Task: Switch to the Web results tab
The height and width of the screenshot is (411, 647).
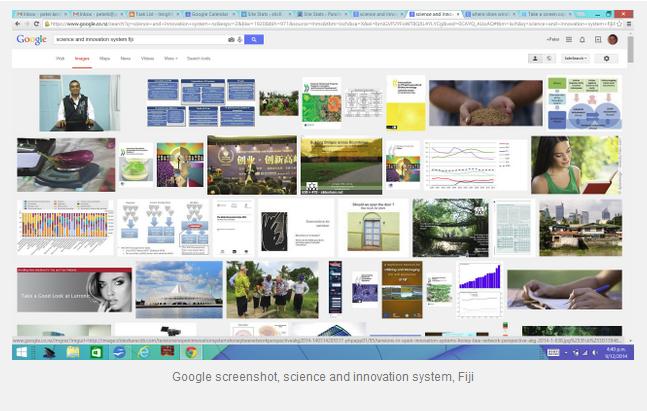Action: (x=59, y=58)
